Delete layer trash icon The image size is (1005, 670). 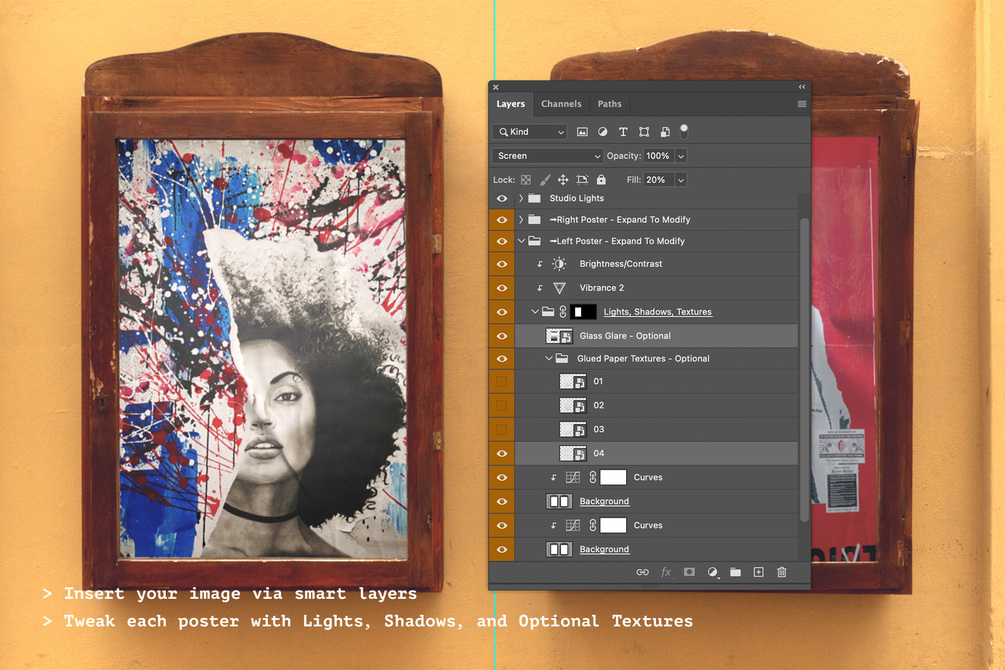coord(781,572)
